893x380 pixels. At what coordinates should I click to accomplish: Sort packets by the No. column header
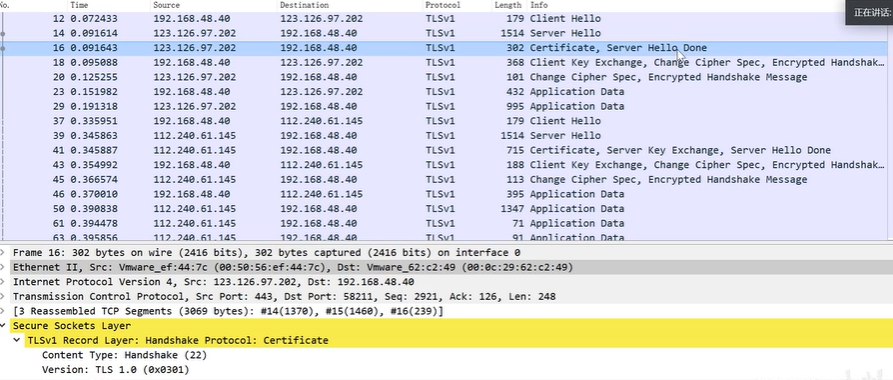(33, 5)
